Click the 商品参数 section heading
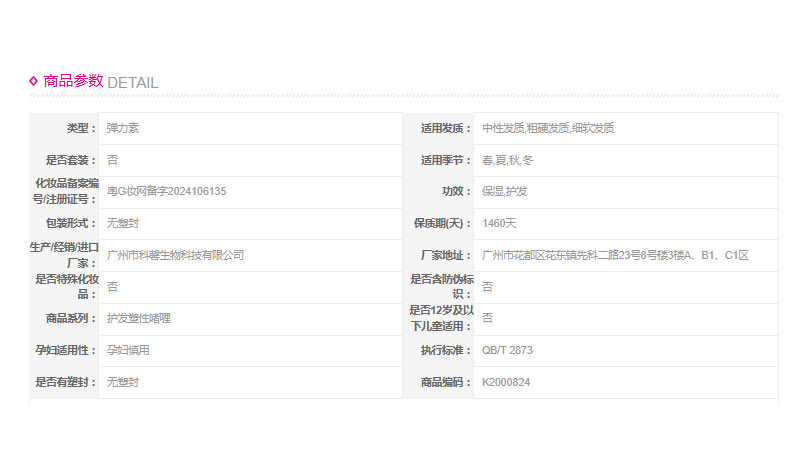Screen dimensions: 806x474 (73, 81)
